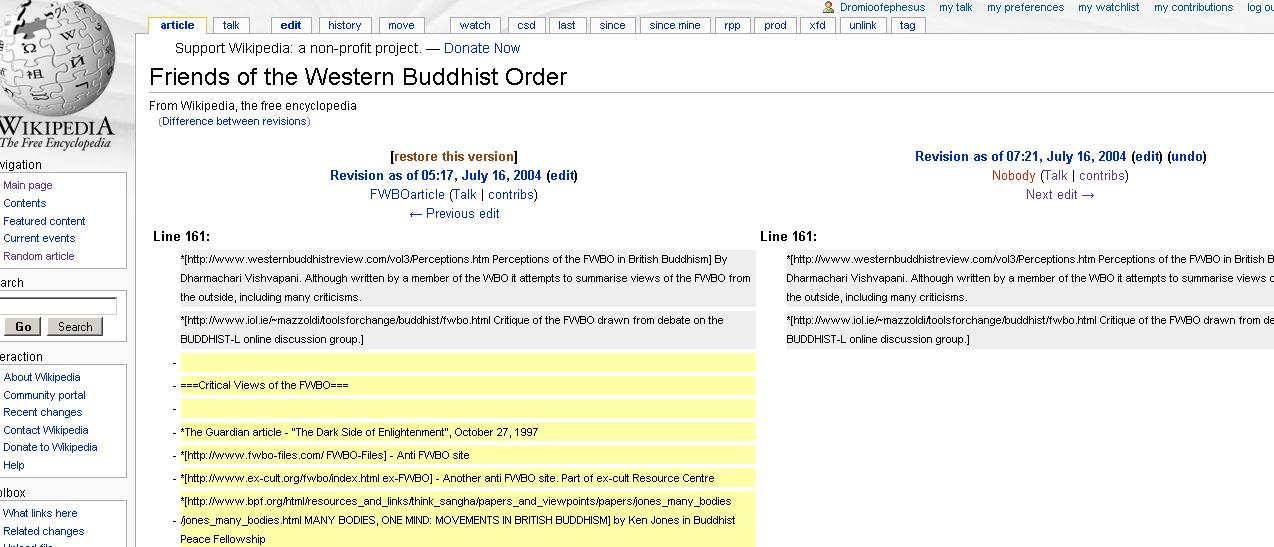Click restore this version link
1274x547 pixels.
pos(454,156)
